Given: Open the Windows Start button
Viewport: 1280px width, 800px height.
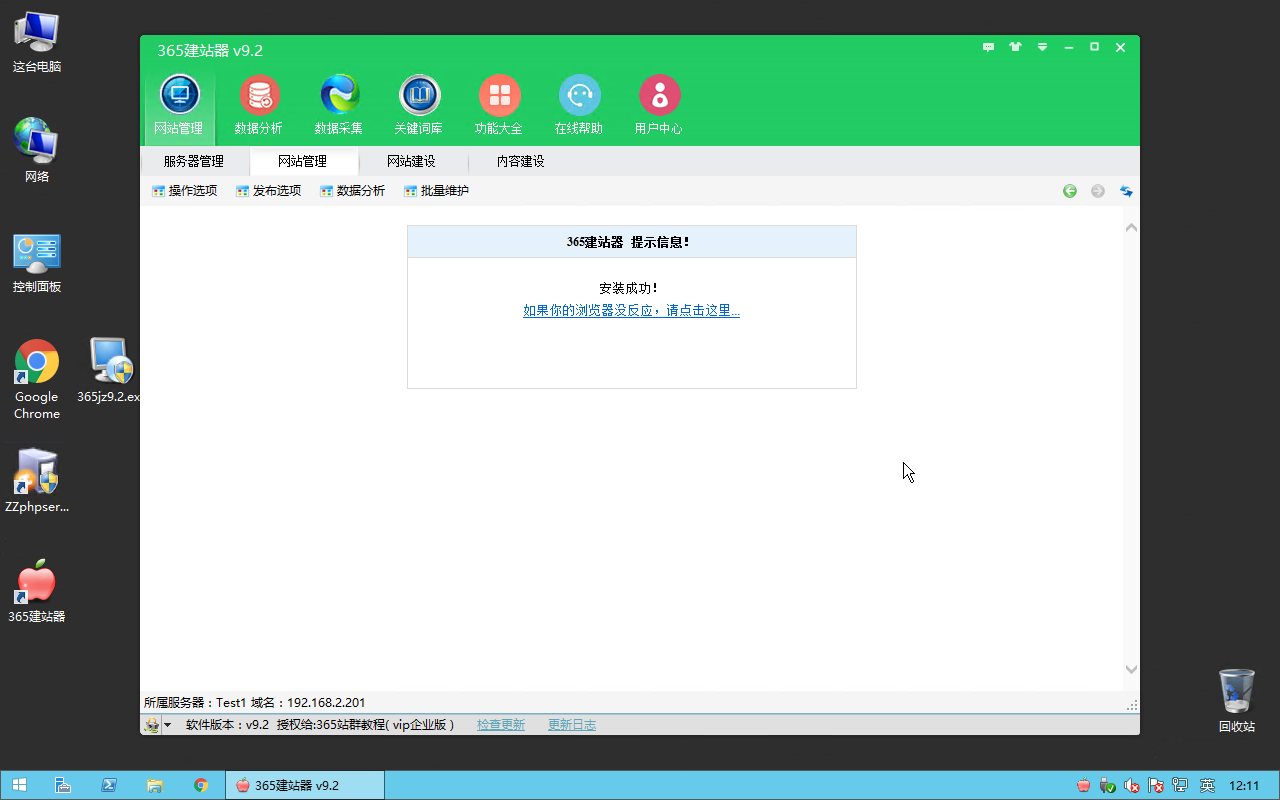Looking at the screenshot, I should [19, 785].
